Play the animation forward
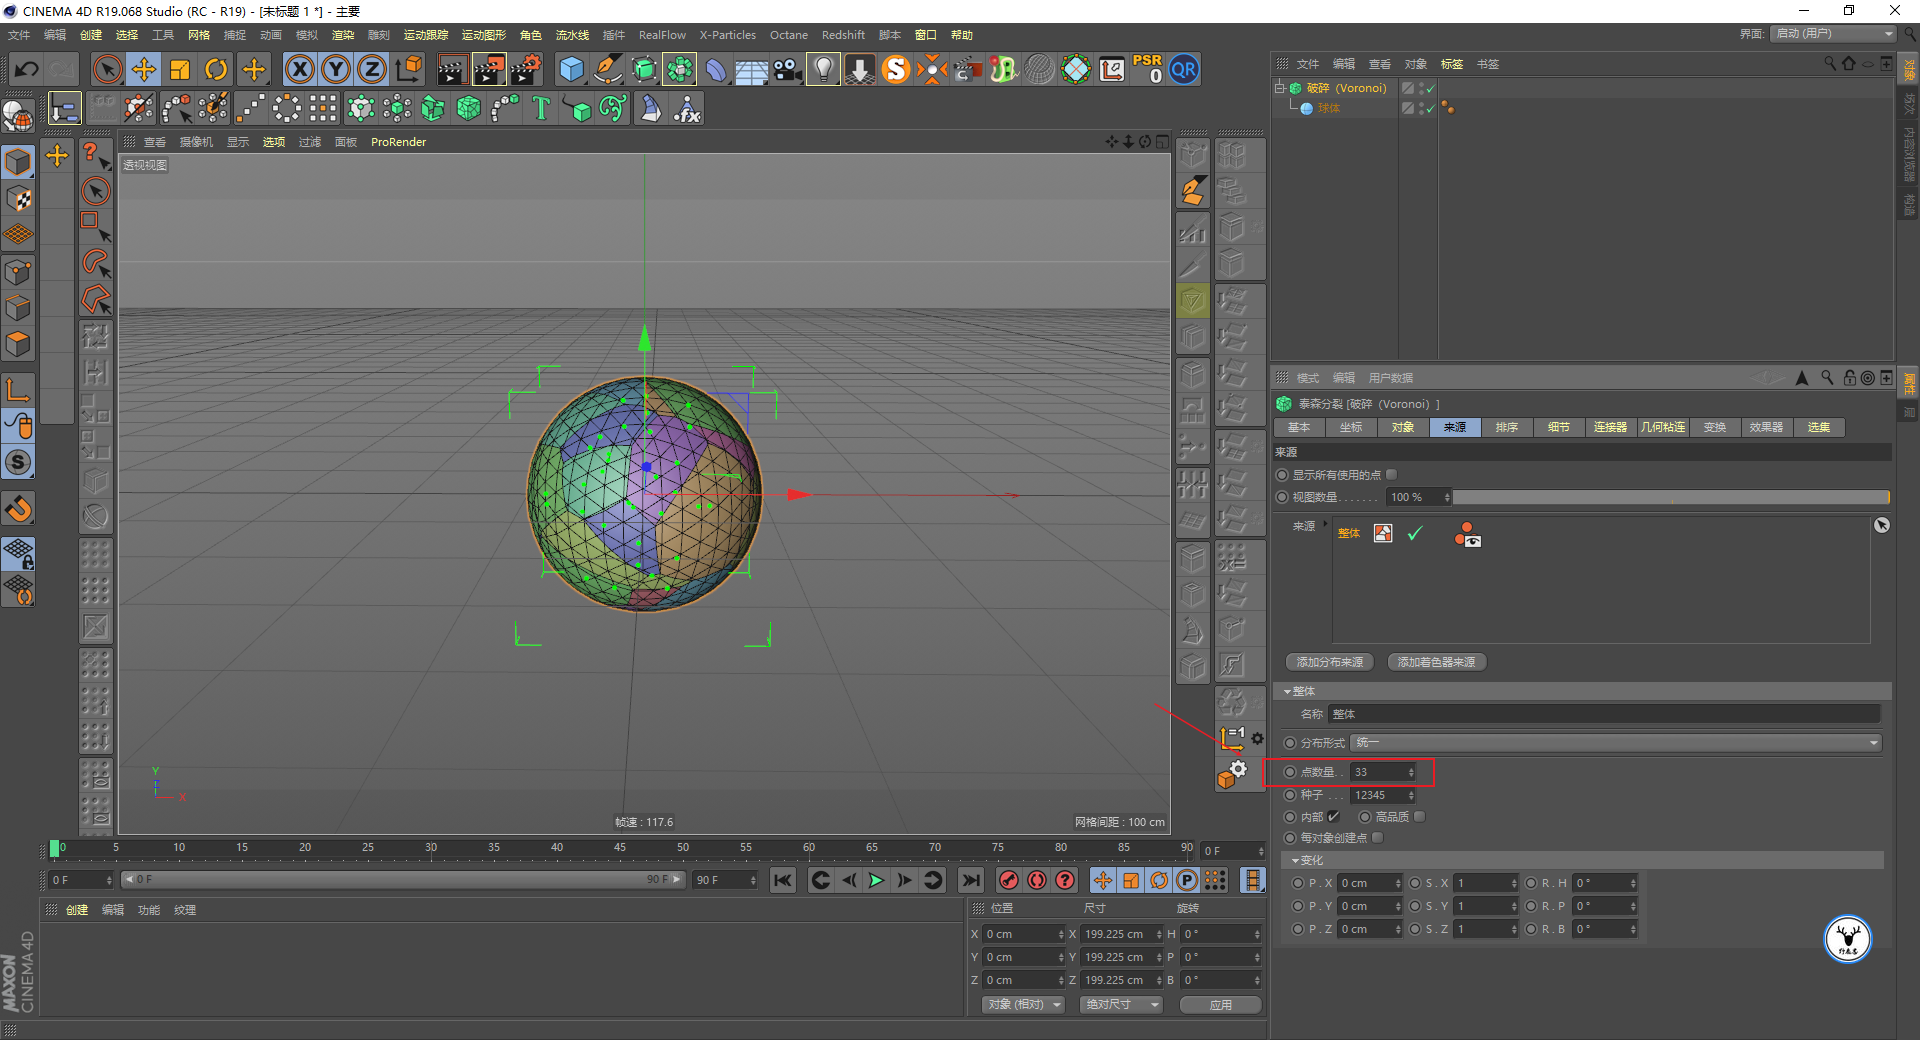The image size is (1920, 1040). (876, 880)
